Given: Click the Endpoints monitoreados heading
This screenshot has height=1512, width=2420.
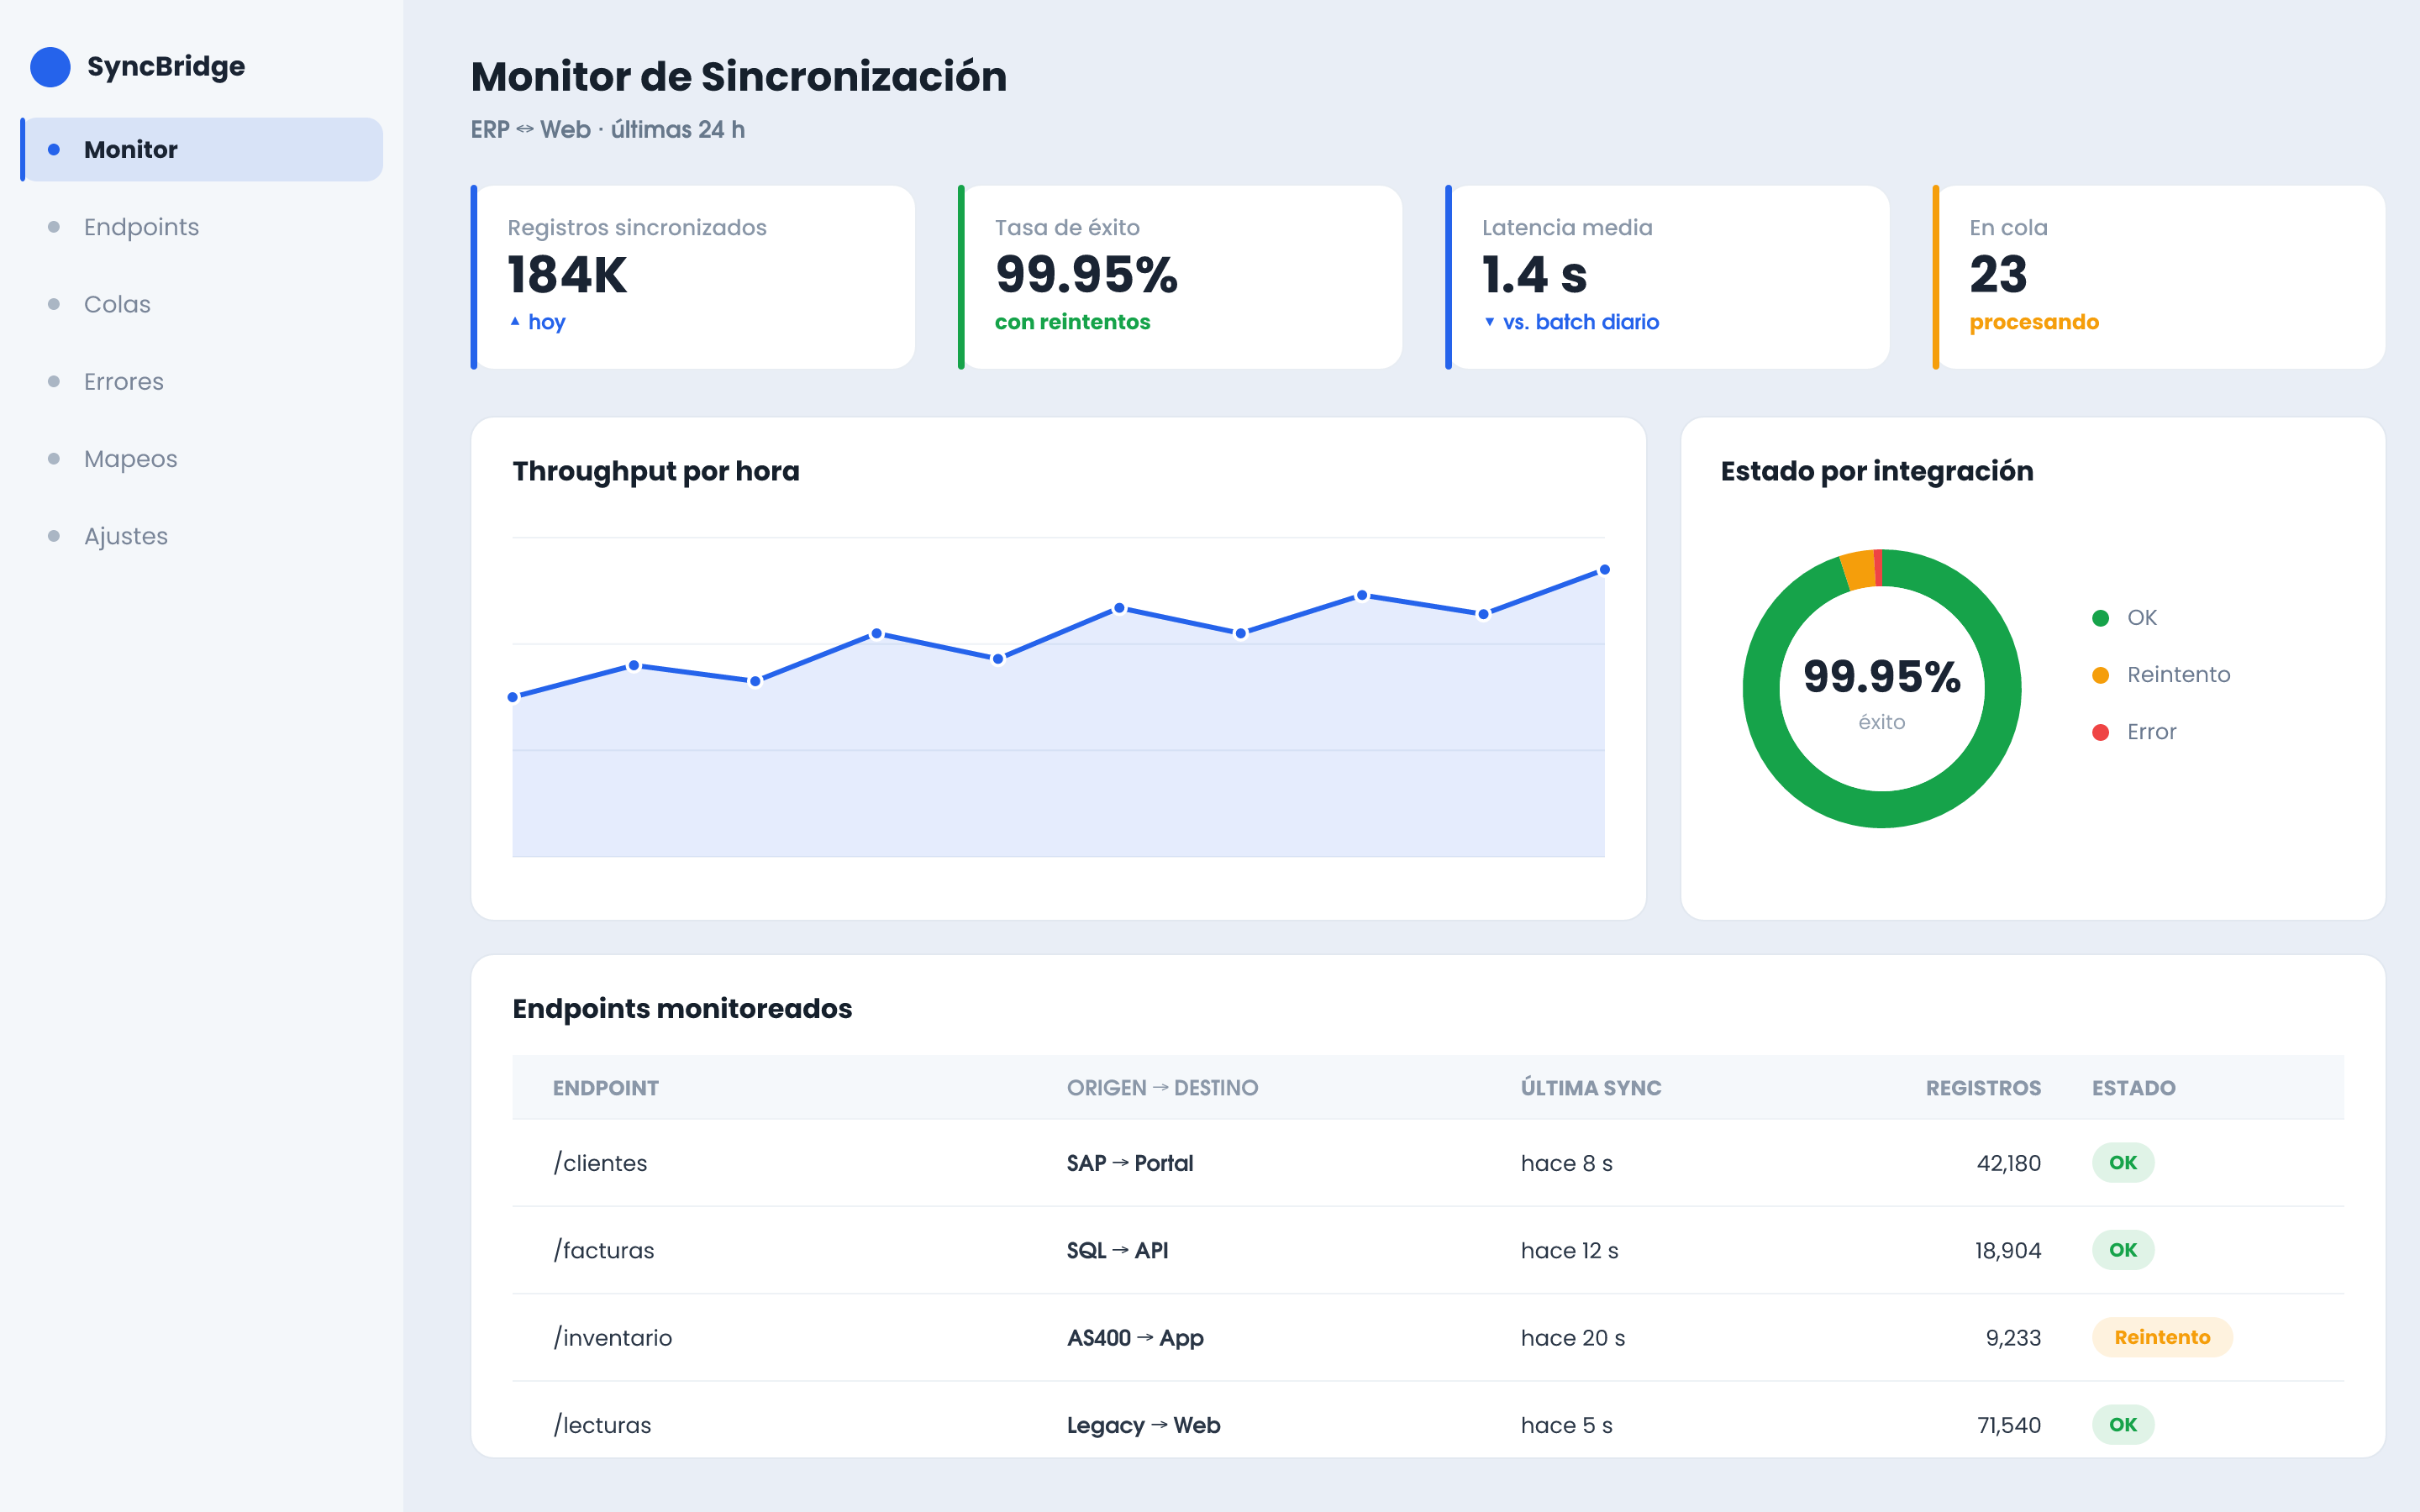Looking at the screenshot, I should pyautogui.click(x=682, y=1009).
